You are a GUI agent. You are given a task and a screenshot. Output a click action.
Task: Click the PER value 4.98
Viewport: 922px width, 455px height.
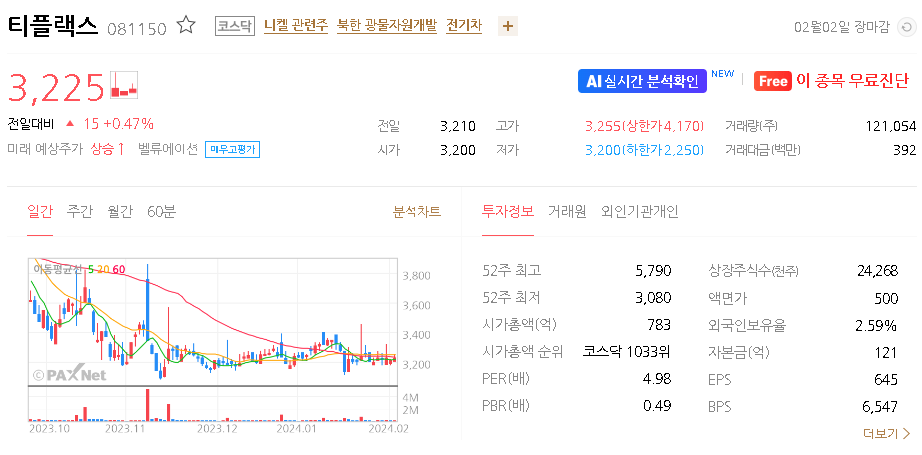pyautogui.click(x=657, y=379)
